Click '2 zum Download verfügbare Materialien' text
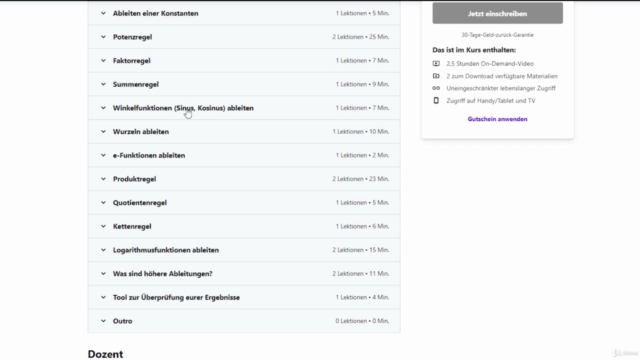The height and width of the screenshot is (360, 640). [x=502, y=76]
